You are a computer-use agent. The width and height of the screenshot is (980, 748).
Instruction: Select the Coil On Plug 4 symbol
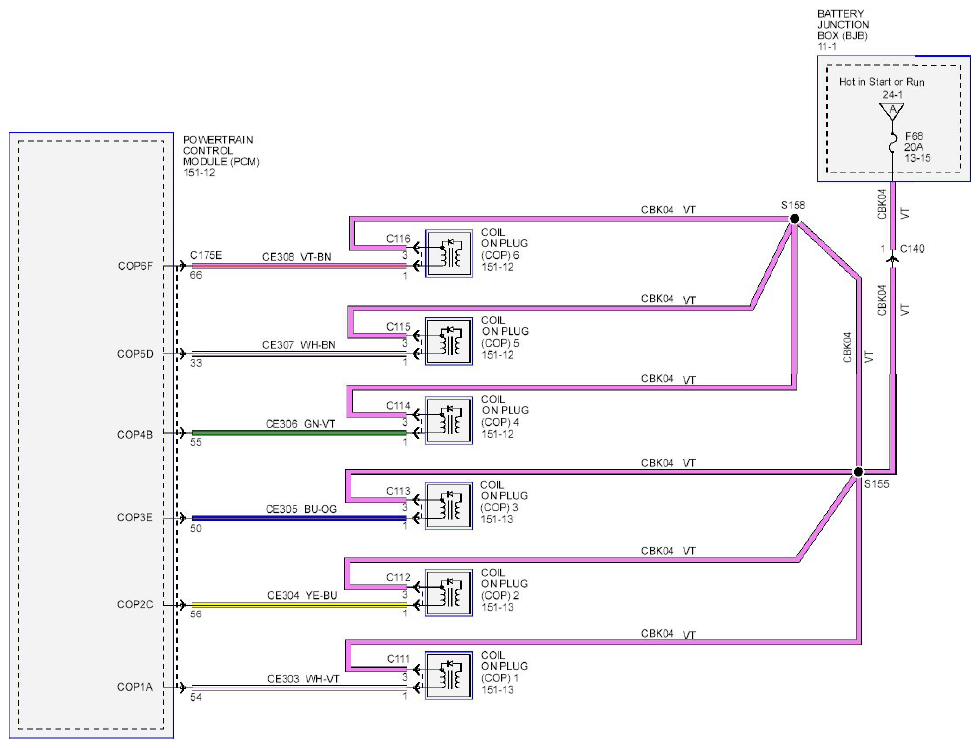pos(449,421)
